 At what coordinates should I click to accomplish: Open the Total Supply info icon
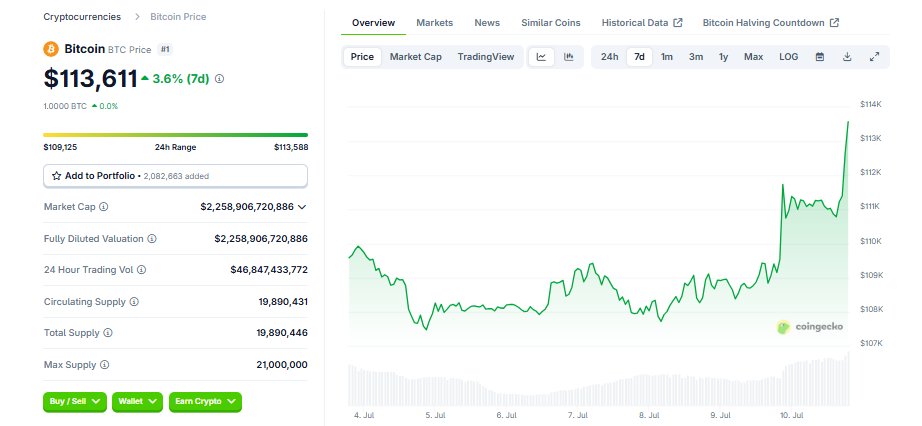pos(108,333)
